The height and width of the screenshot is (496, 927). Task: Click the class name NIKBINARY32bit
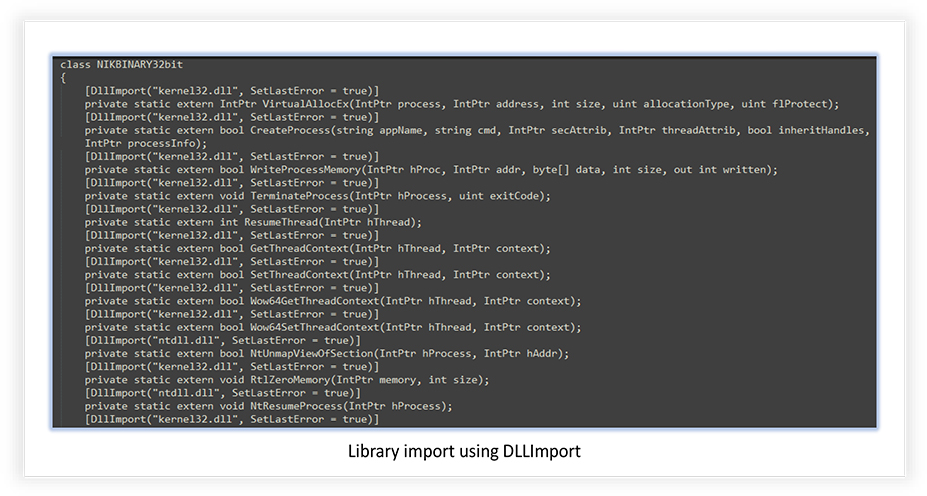click(x=140, y=64)
